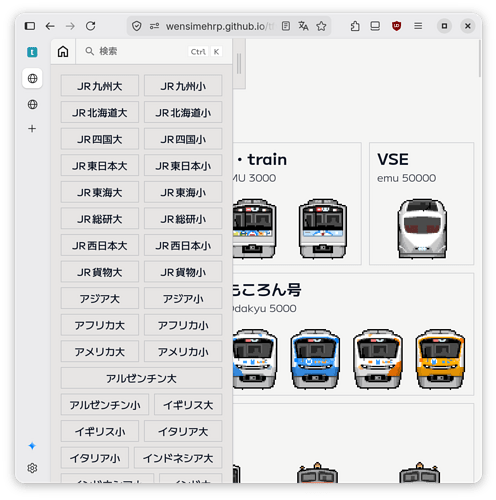The image size is (496, 500).
Task: Click the 検索 search field
Action: pos(154,51)
